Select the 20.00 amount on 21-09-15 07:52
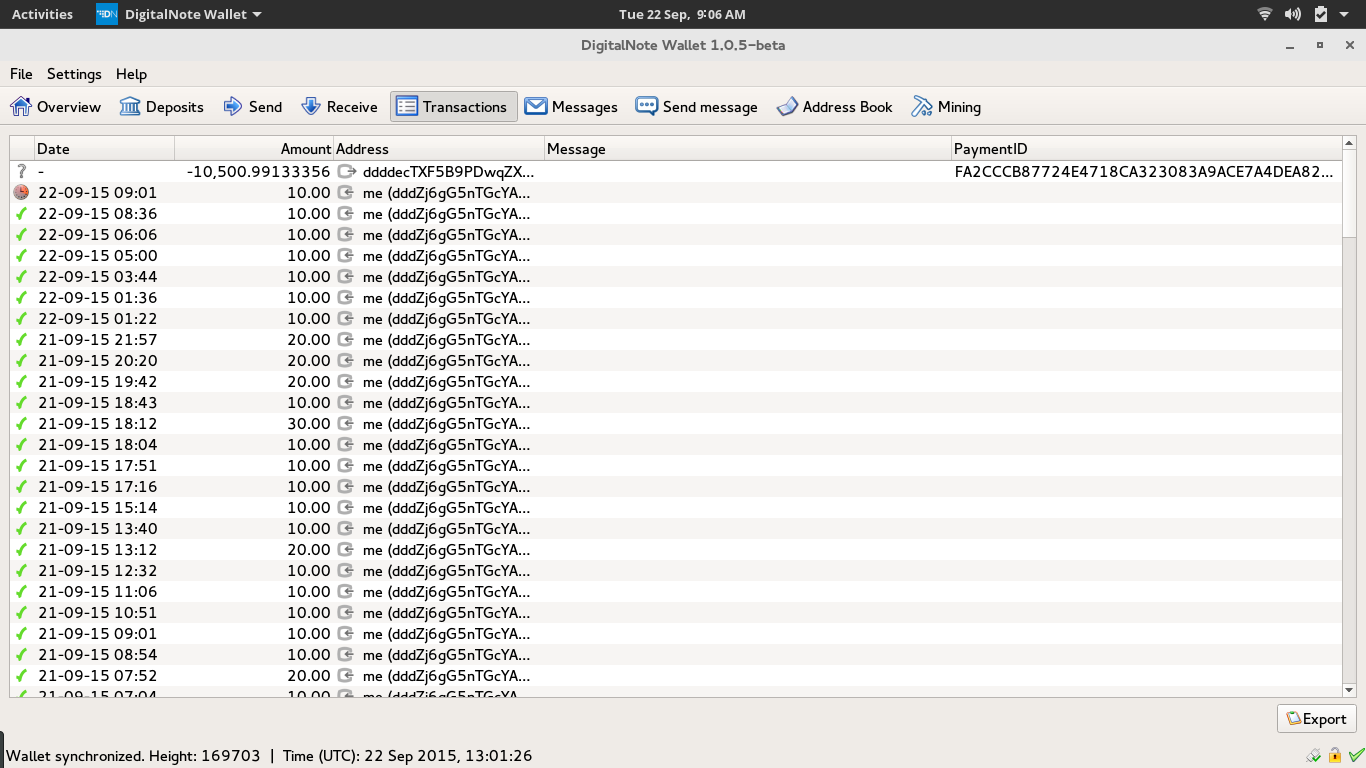Image resolution: width=1366 pixels, height=768 pixels. point(308,676)
